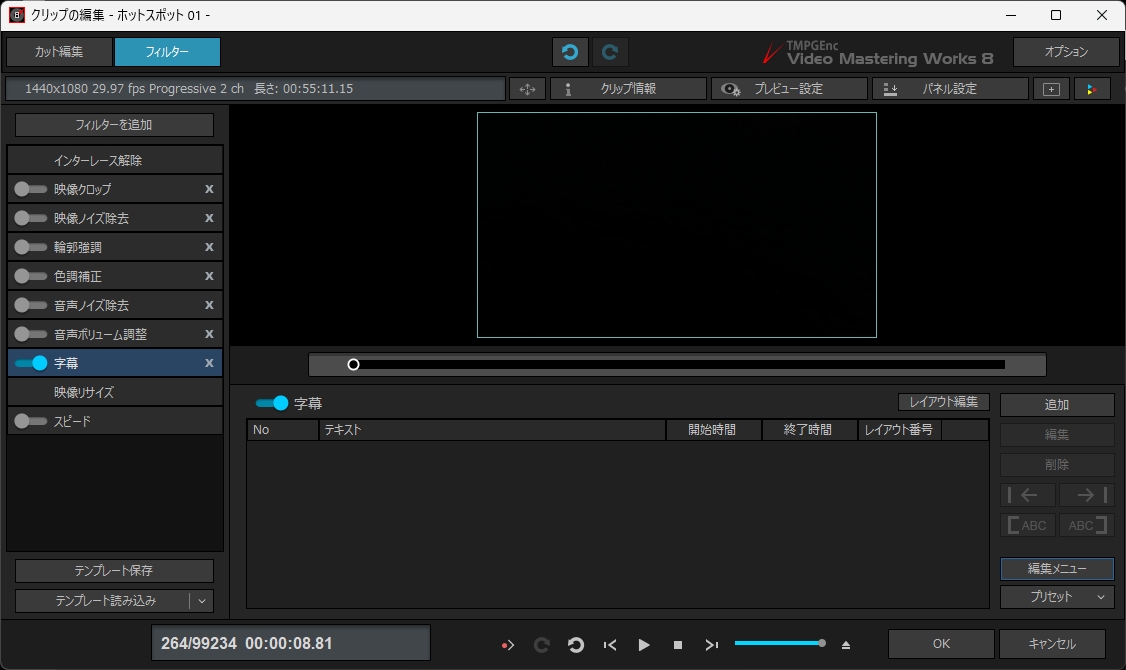Jump to the next frame marker icon
Image resolution: width=1126 pixels, height=670 pixels.
coord(711,645)
